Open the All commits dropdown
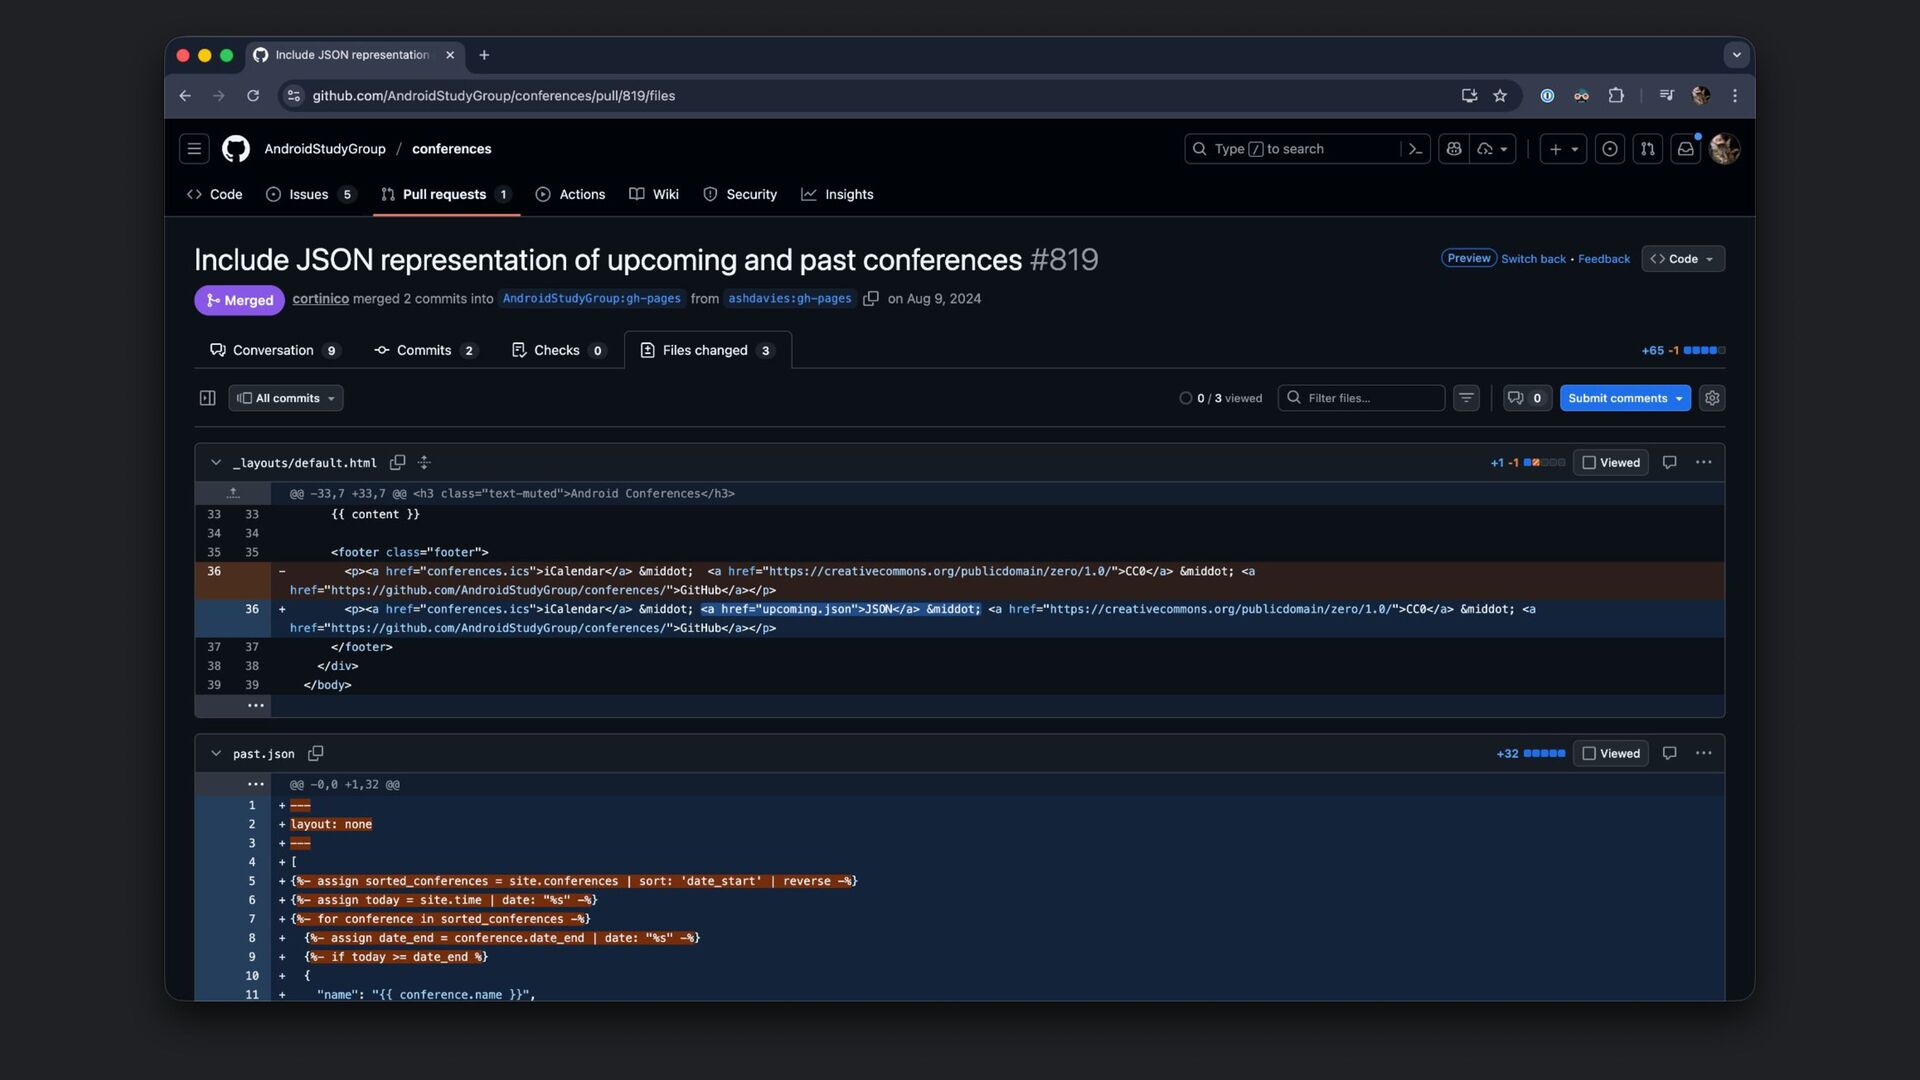Image resolution: width=1920 pixels, height=1080 pixels. [x=286, y=398]
